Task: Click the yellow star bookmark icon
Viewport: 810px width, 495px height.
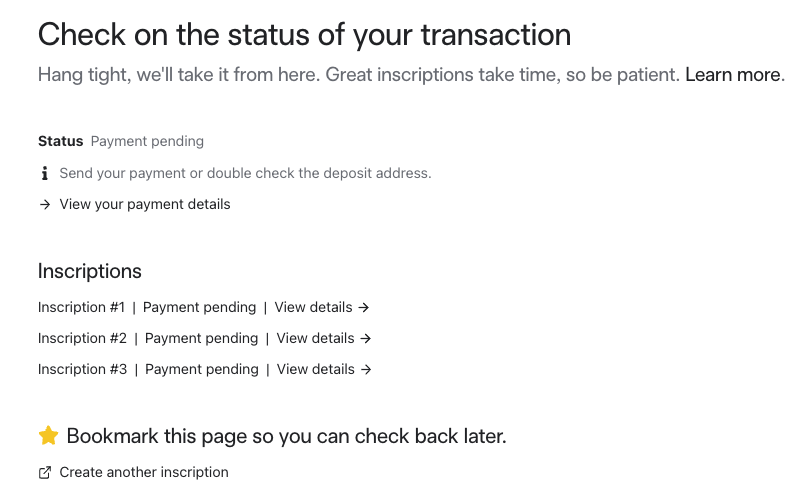Action: tap(49, 436)
